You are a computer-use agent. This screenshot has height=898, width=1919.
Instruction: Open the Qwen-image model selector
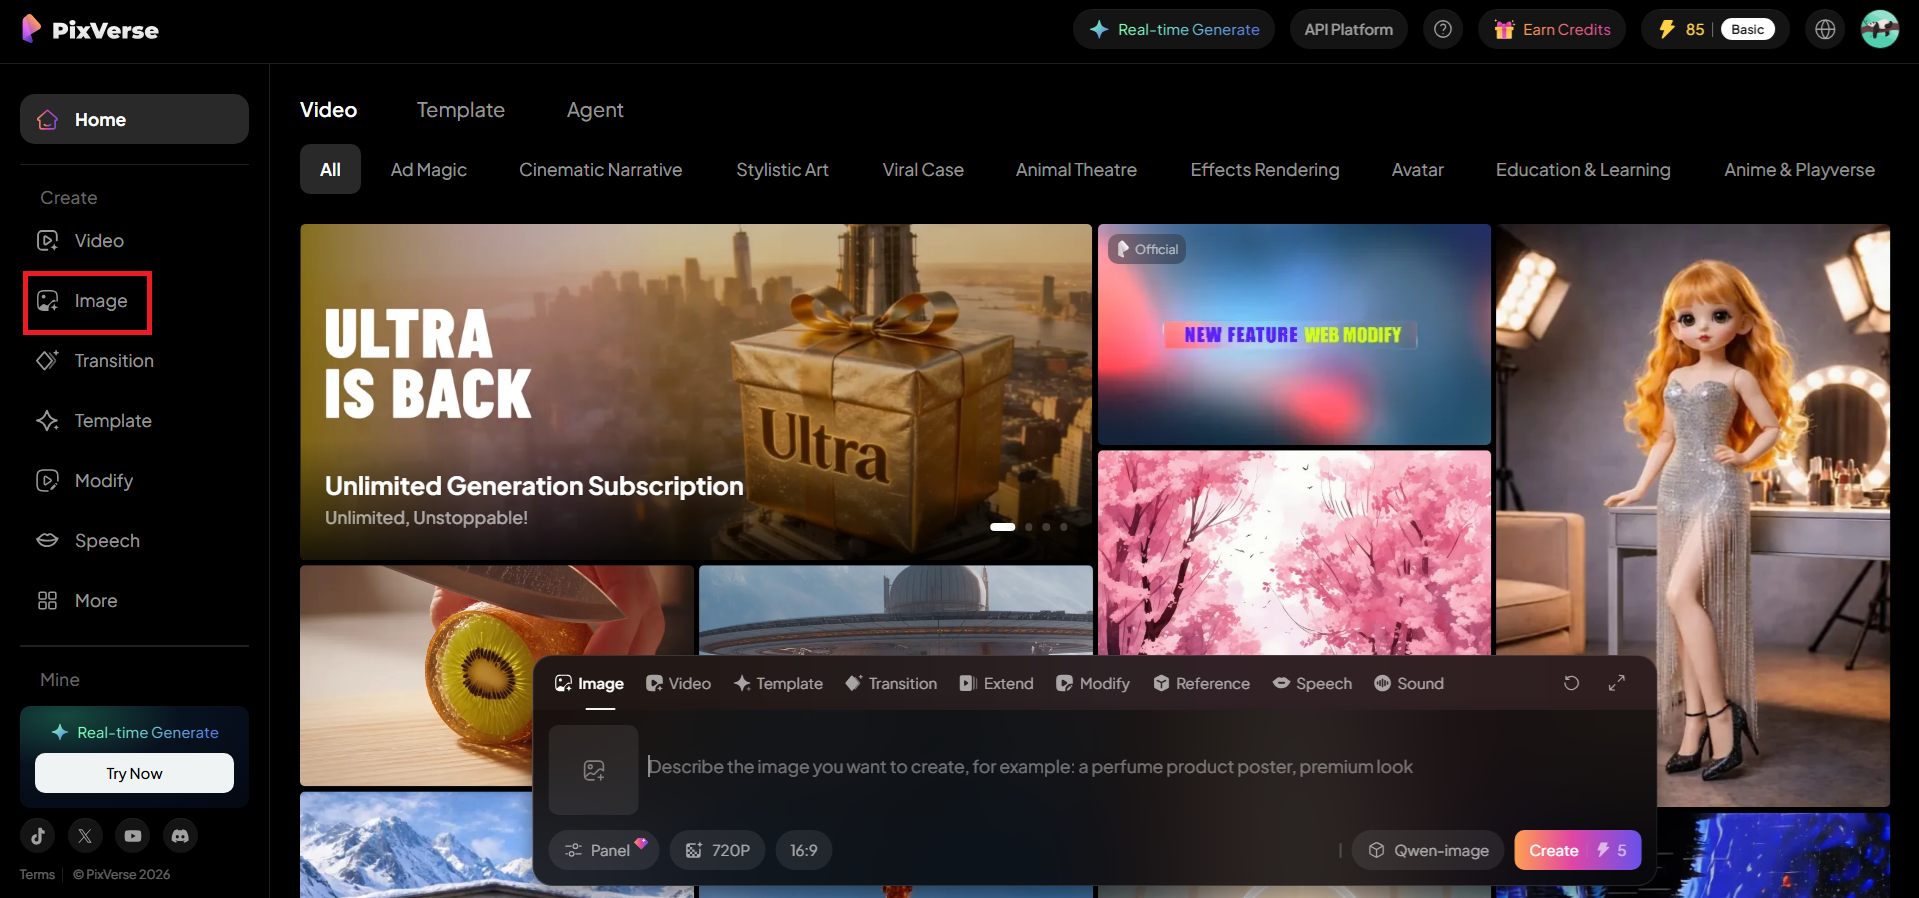point(1428,850)
